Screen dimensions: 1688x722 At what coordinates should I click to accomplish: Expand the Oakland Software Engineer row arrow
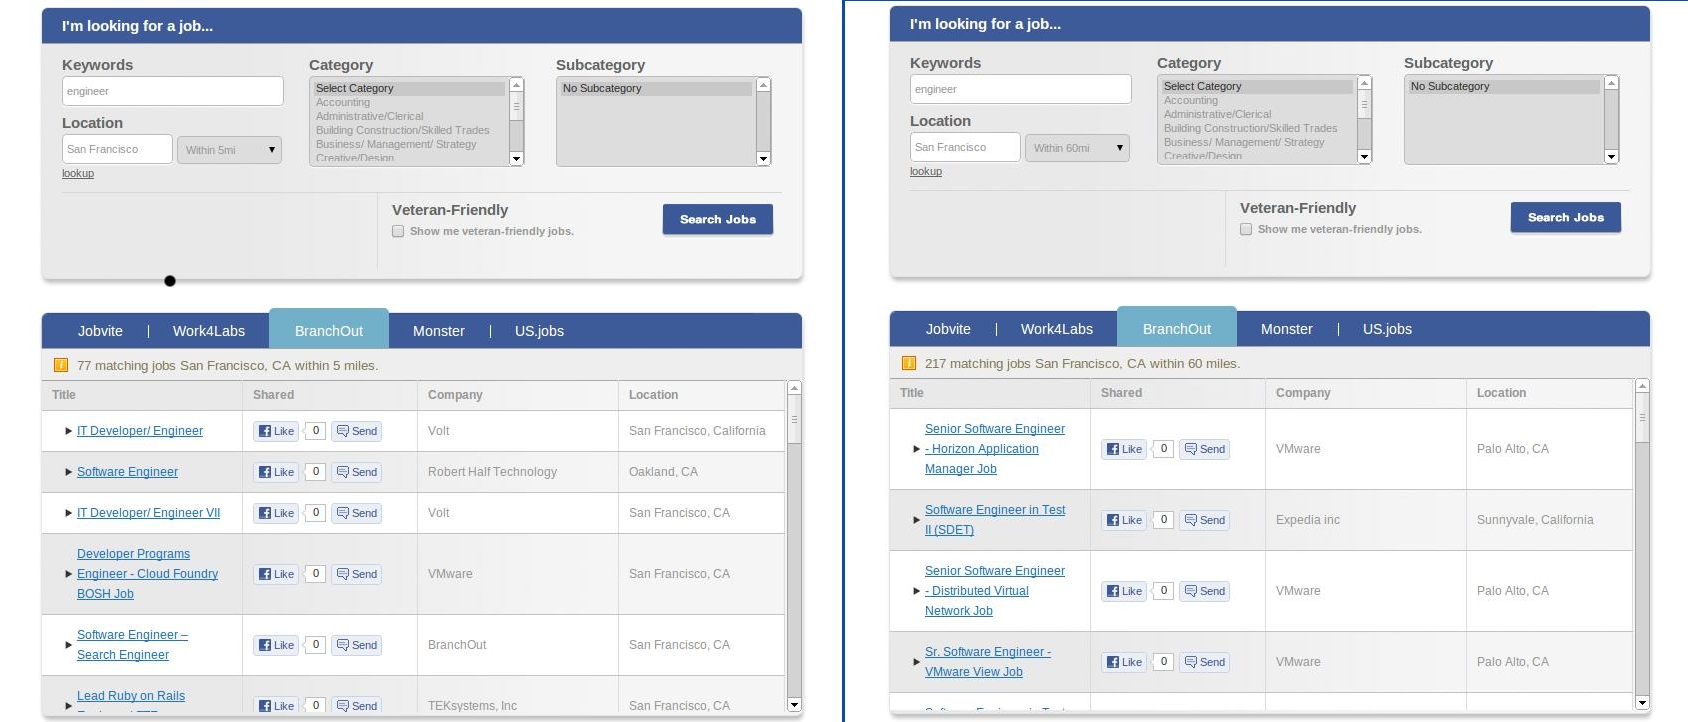tap(68, 472)
